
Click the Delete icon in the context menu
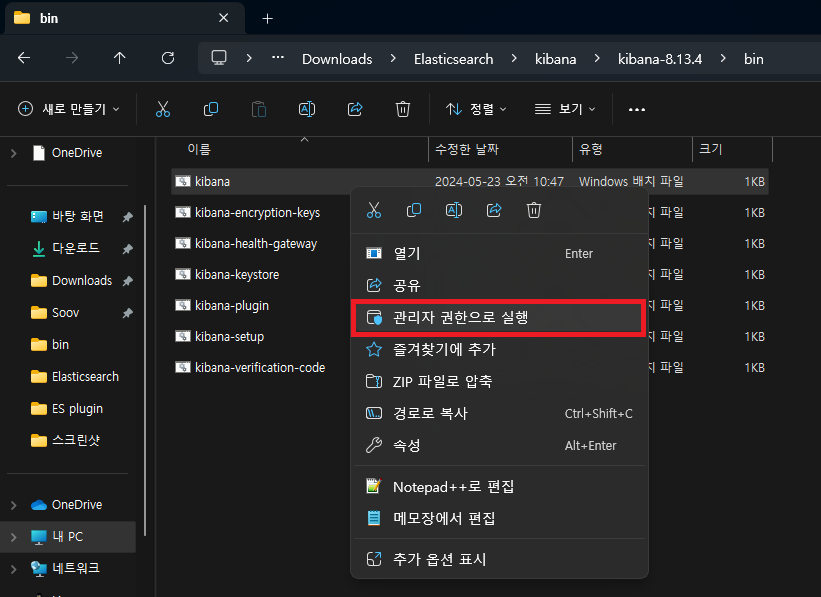[534, 210]
